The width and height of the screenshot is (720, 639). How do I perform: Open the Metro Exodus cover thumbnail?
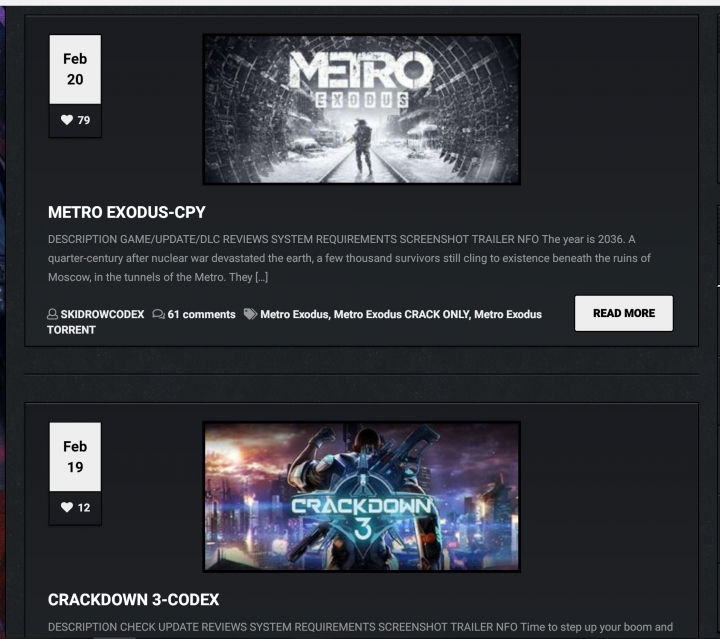(362, 109)
